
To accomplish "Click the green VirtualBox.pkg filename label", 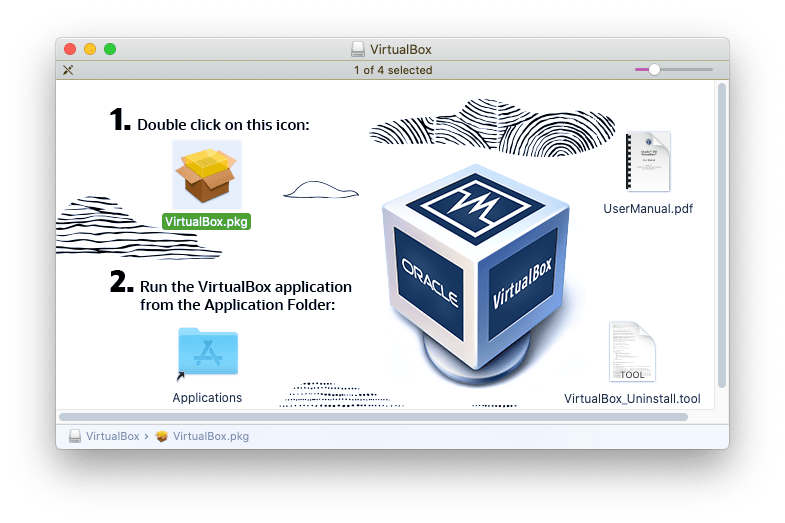I will [206, 222].
